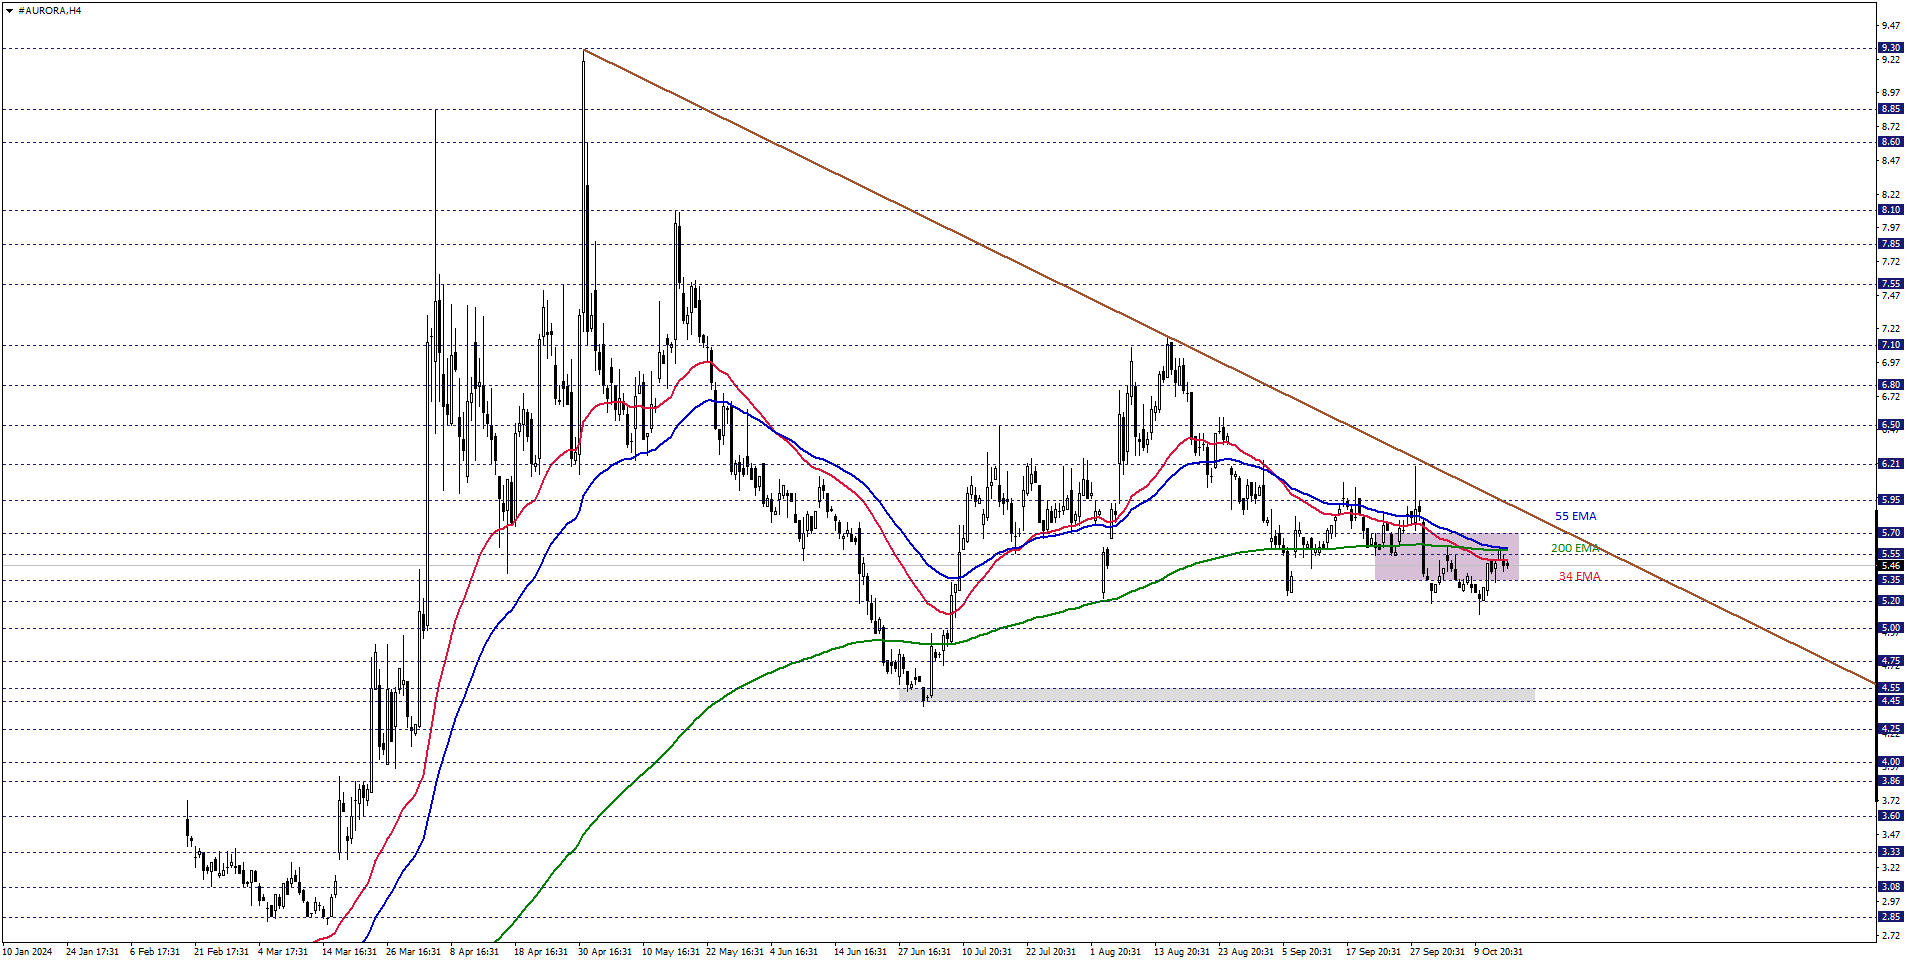This screenshot has width=1916, height=963.
Task: Click the 7.55 price level label
Action: pyautogui.click(x=1890, y=284)
